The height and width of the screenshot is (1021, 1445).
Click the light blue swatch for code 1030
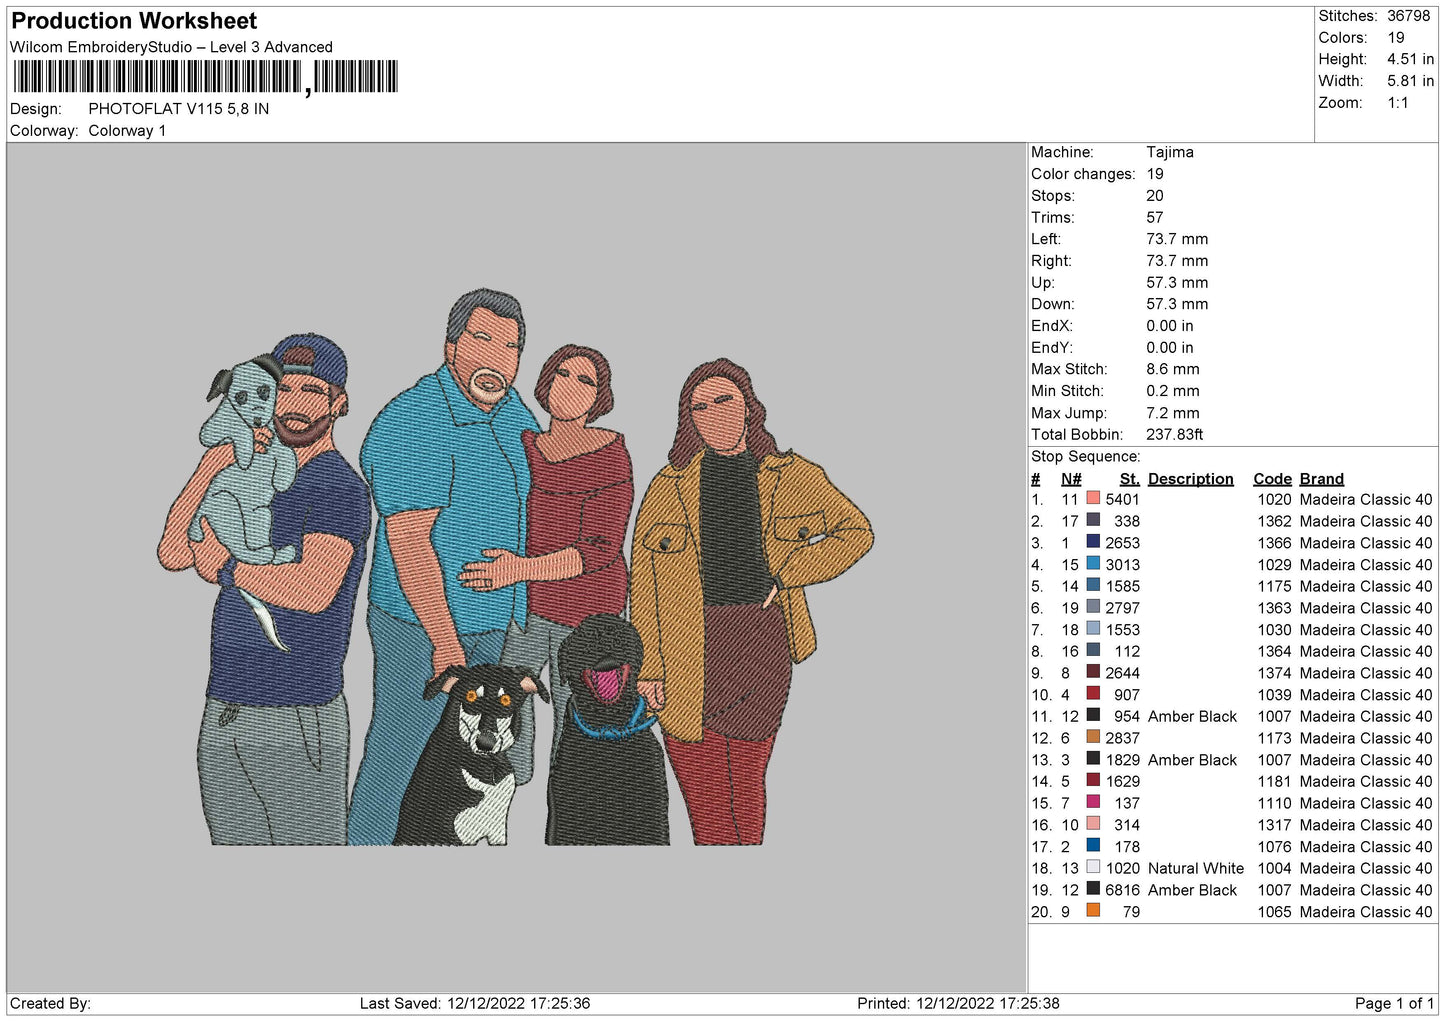coord(1093,629)
